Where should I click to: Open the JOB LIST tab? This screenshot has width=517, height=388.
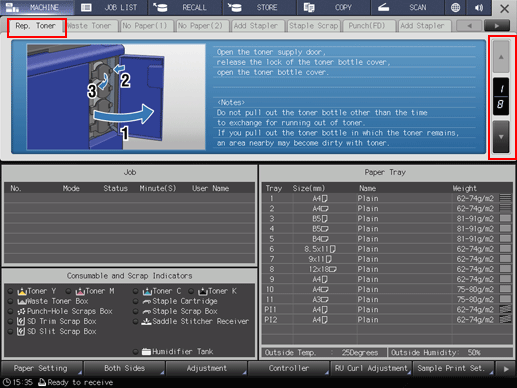[112, 7]
